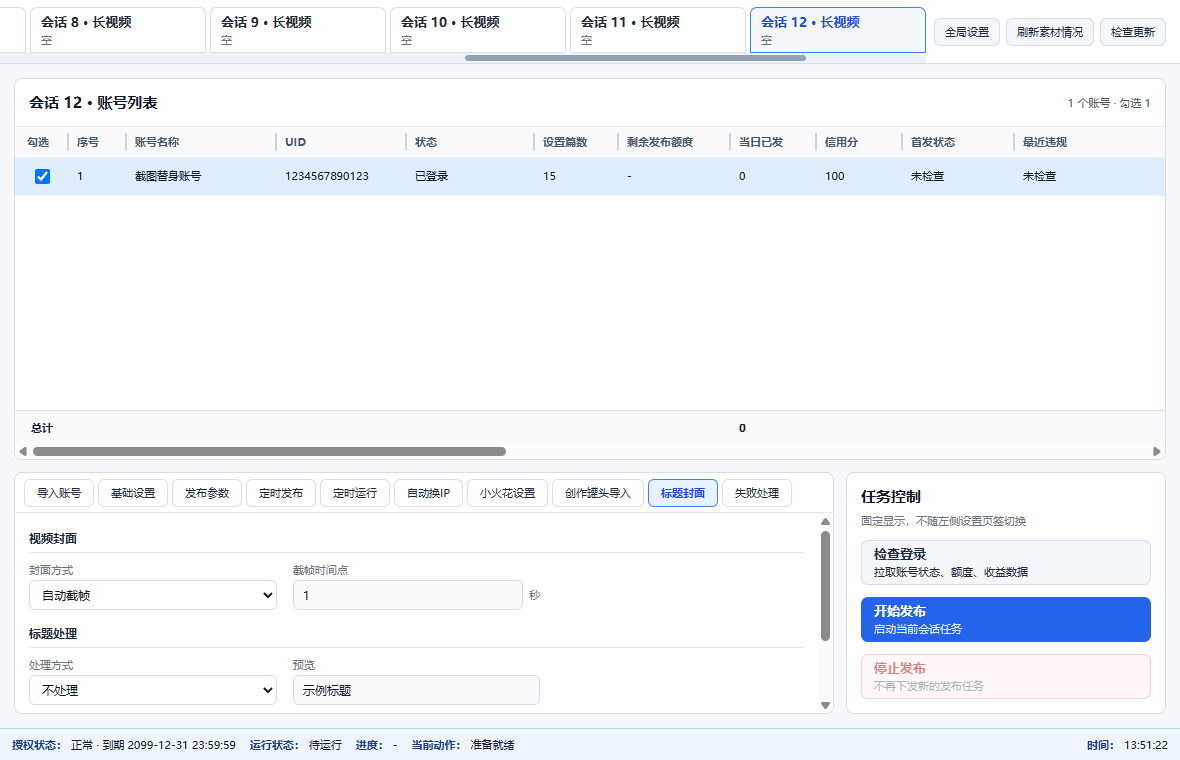Viewport: 1180px width, 760px height.
Task: Open the 定时发布 tab
Action: [x=281, y=493]
